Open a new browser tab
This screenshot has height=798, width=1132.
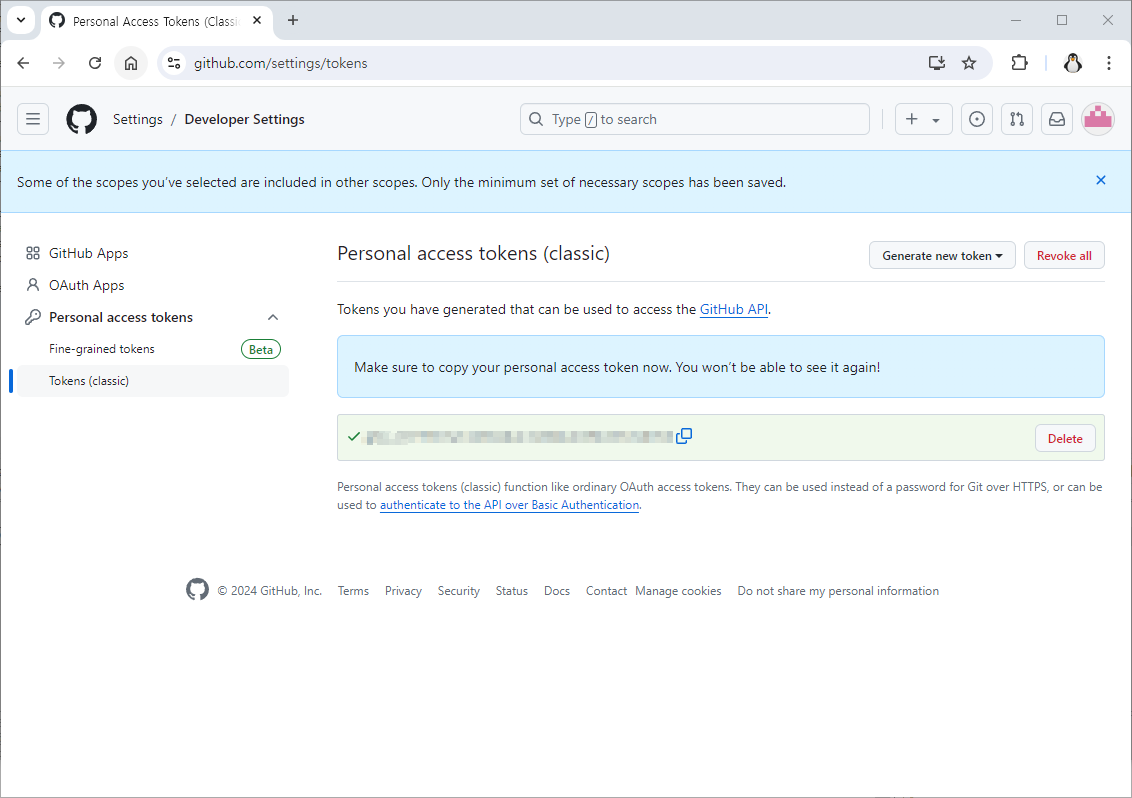[292, 20]
